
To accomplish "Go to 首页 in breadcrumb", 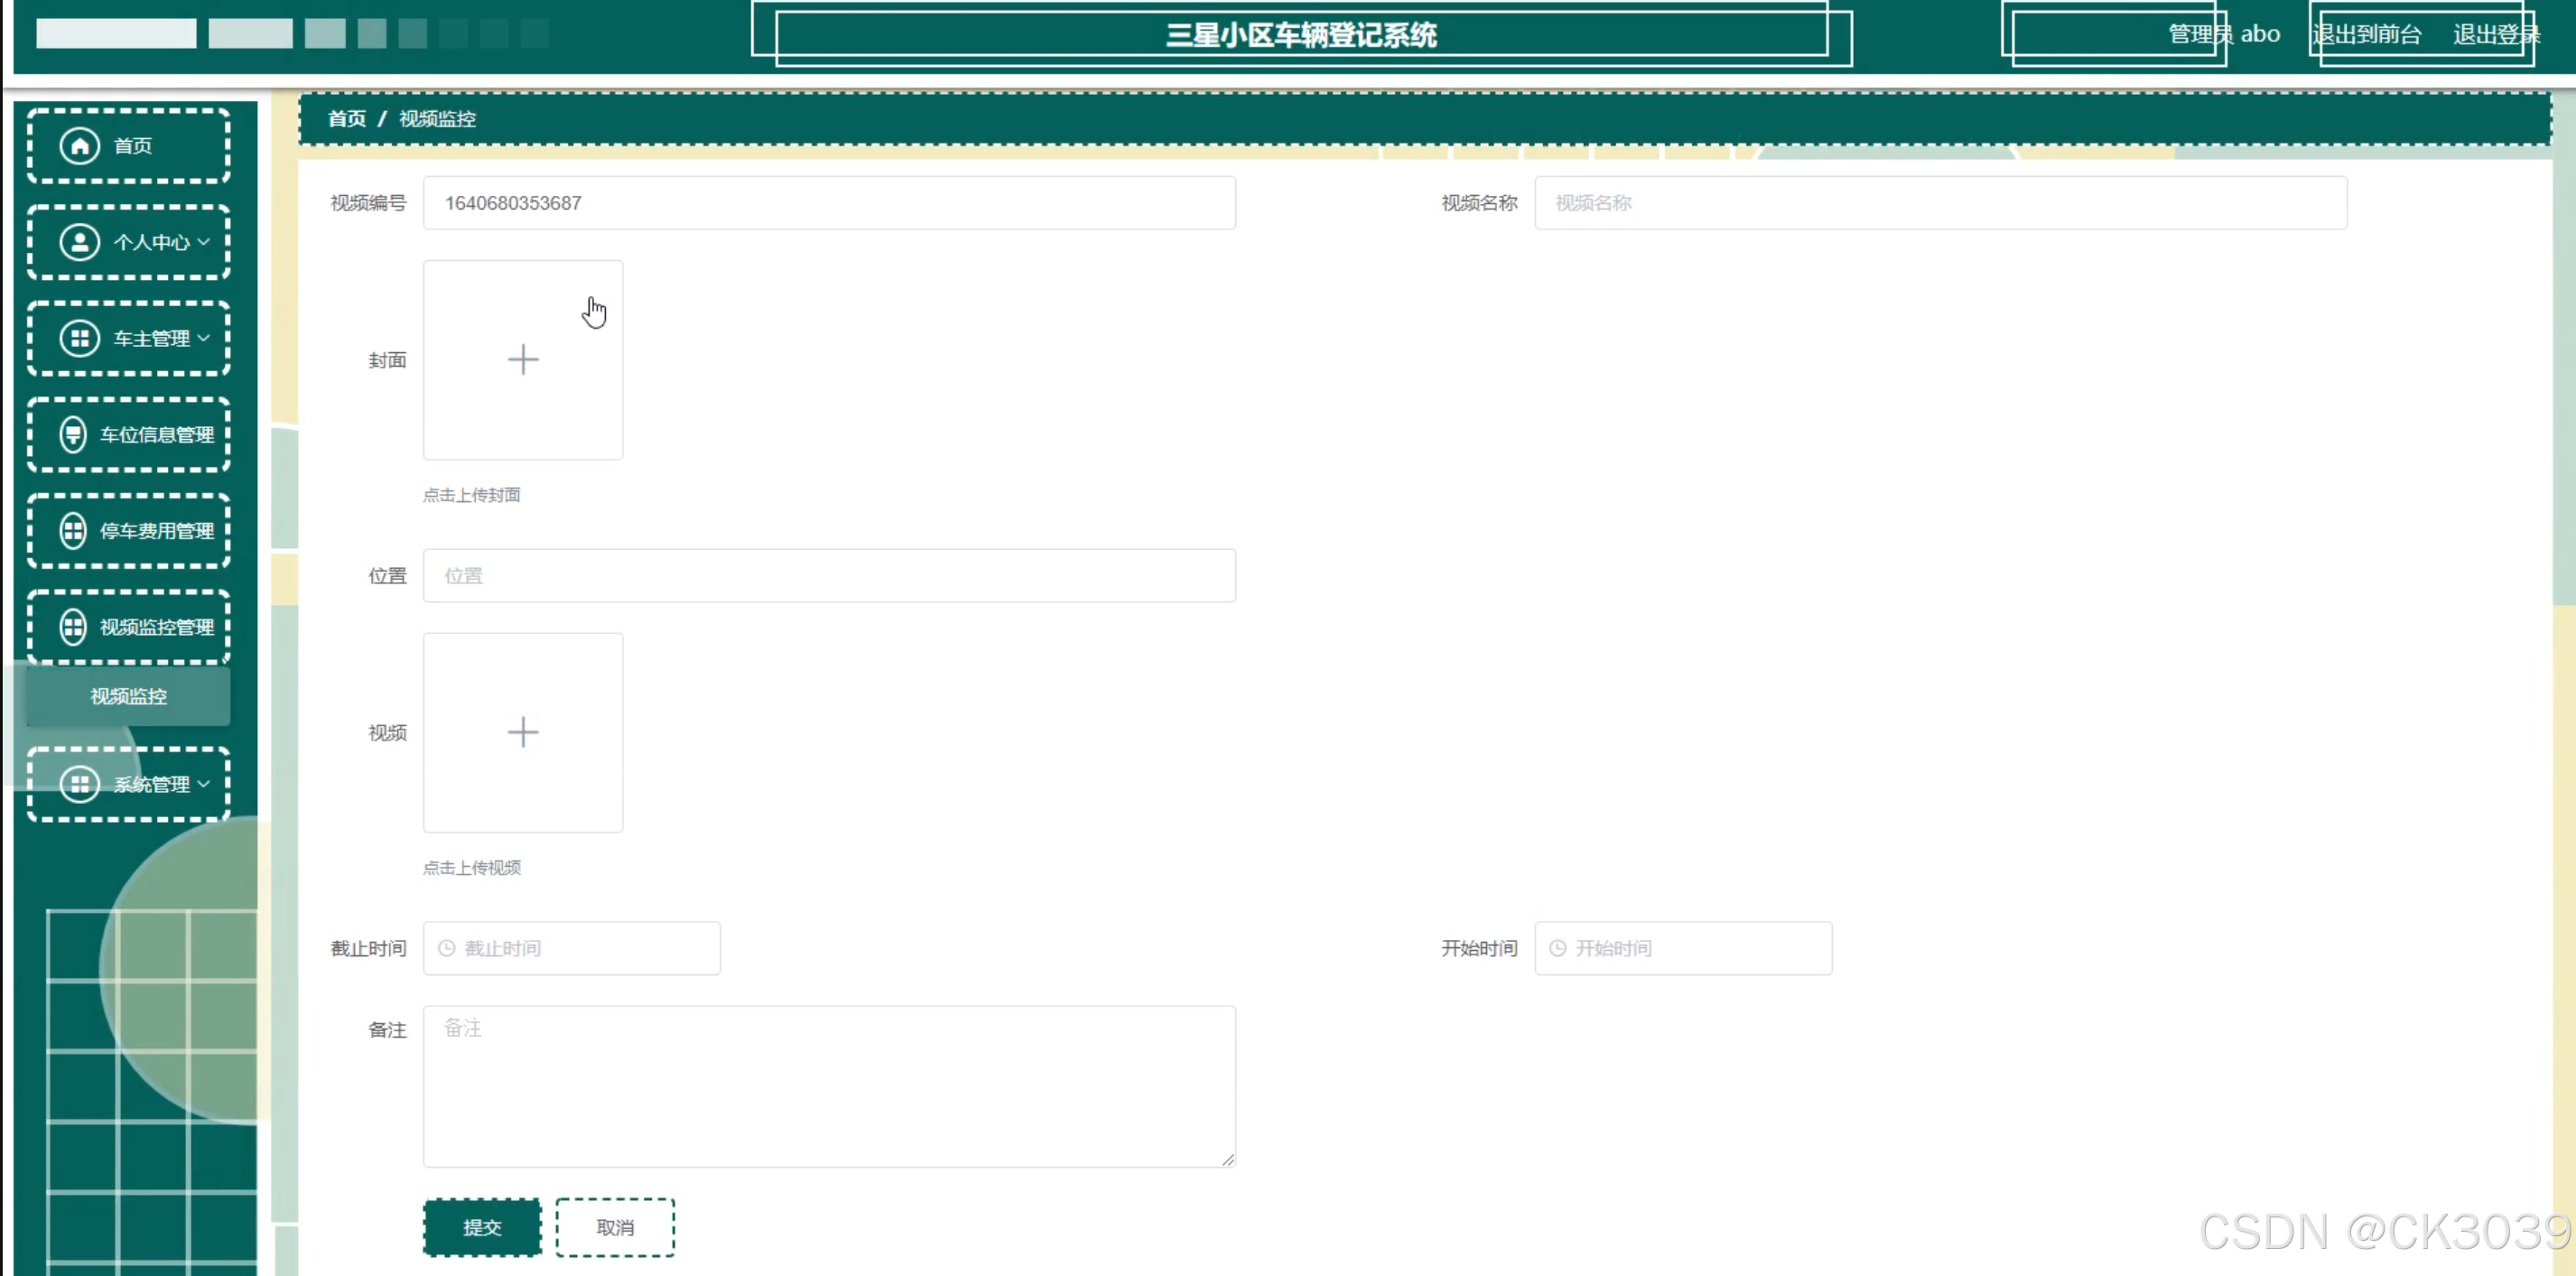I will (347, 119).
